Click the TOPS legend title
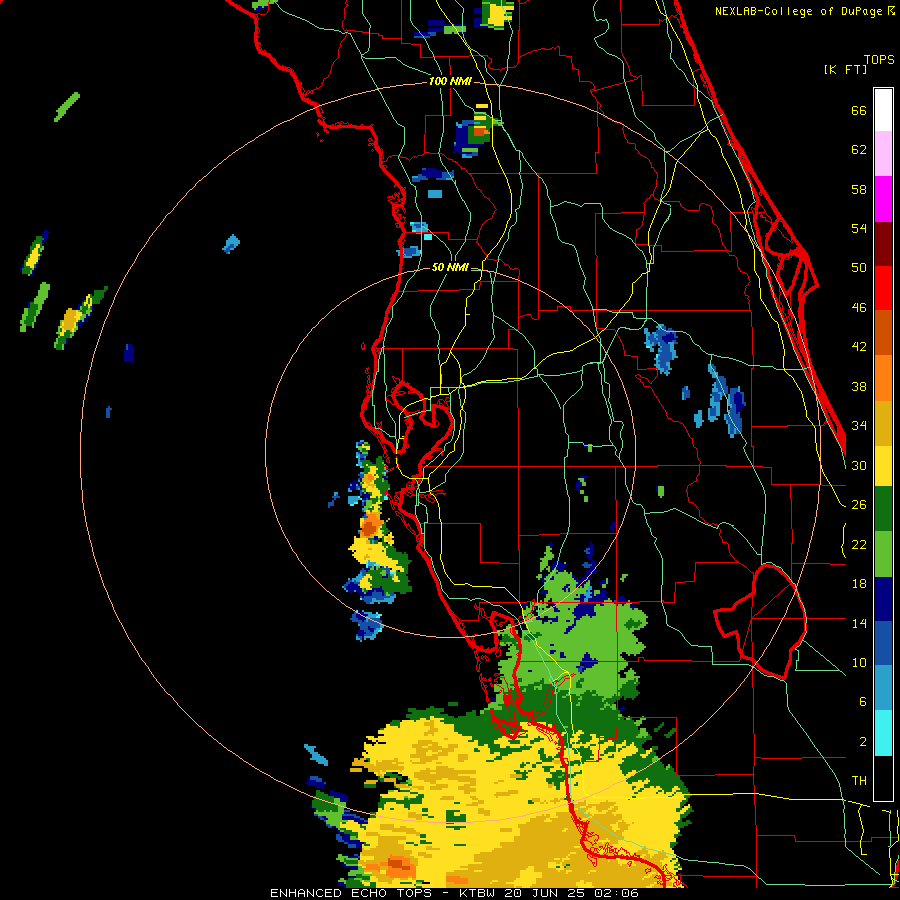This screenshot has width=900, height=900. 879,59
